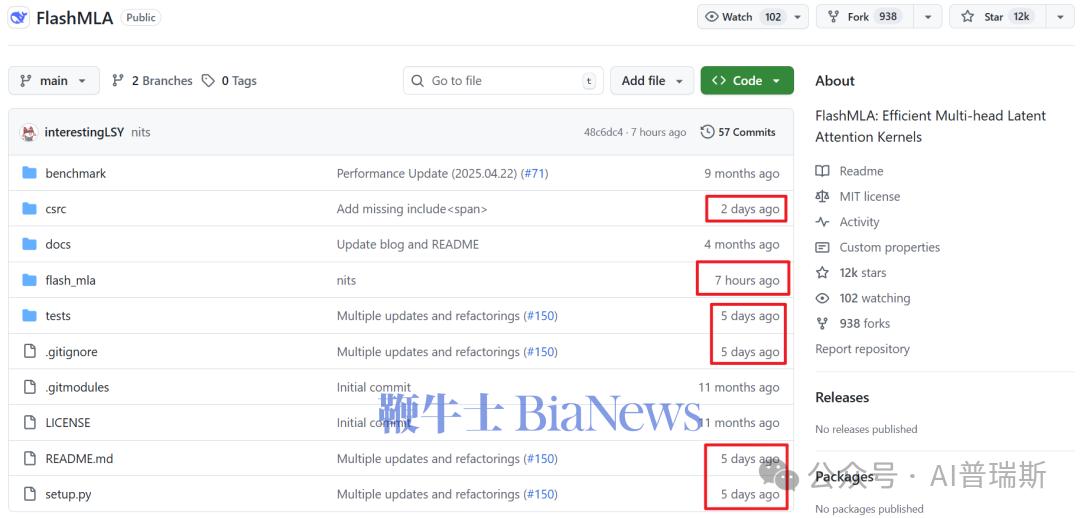Screen dimensions: 1080x518
Task: Open commit history via 57 Commits
Action: point(738,132)
